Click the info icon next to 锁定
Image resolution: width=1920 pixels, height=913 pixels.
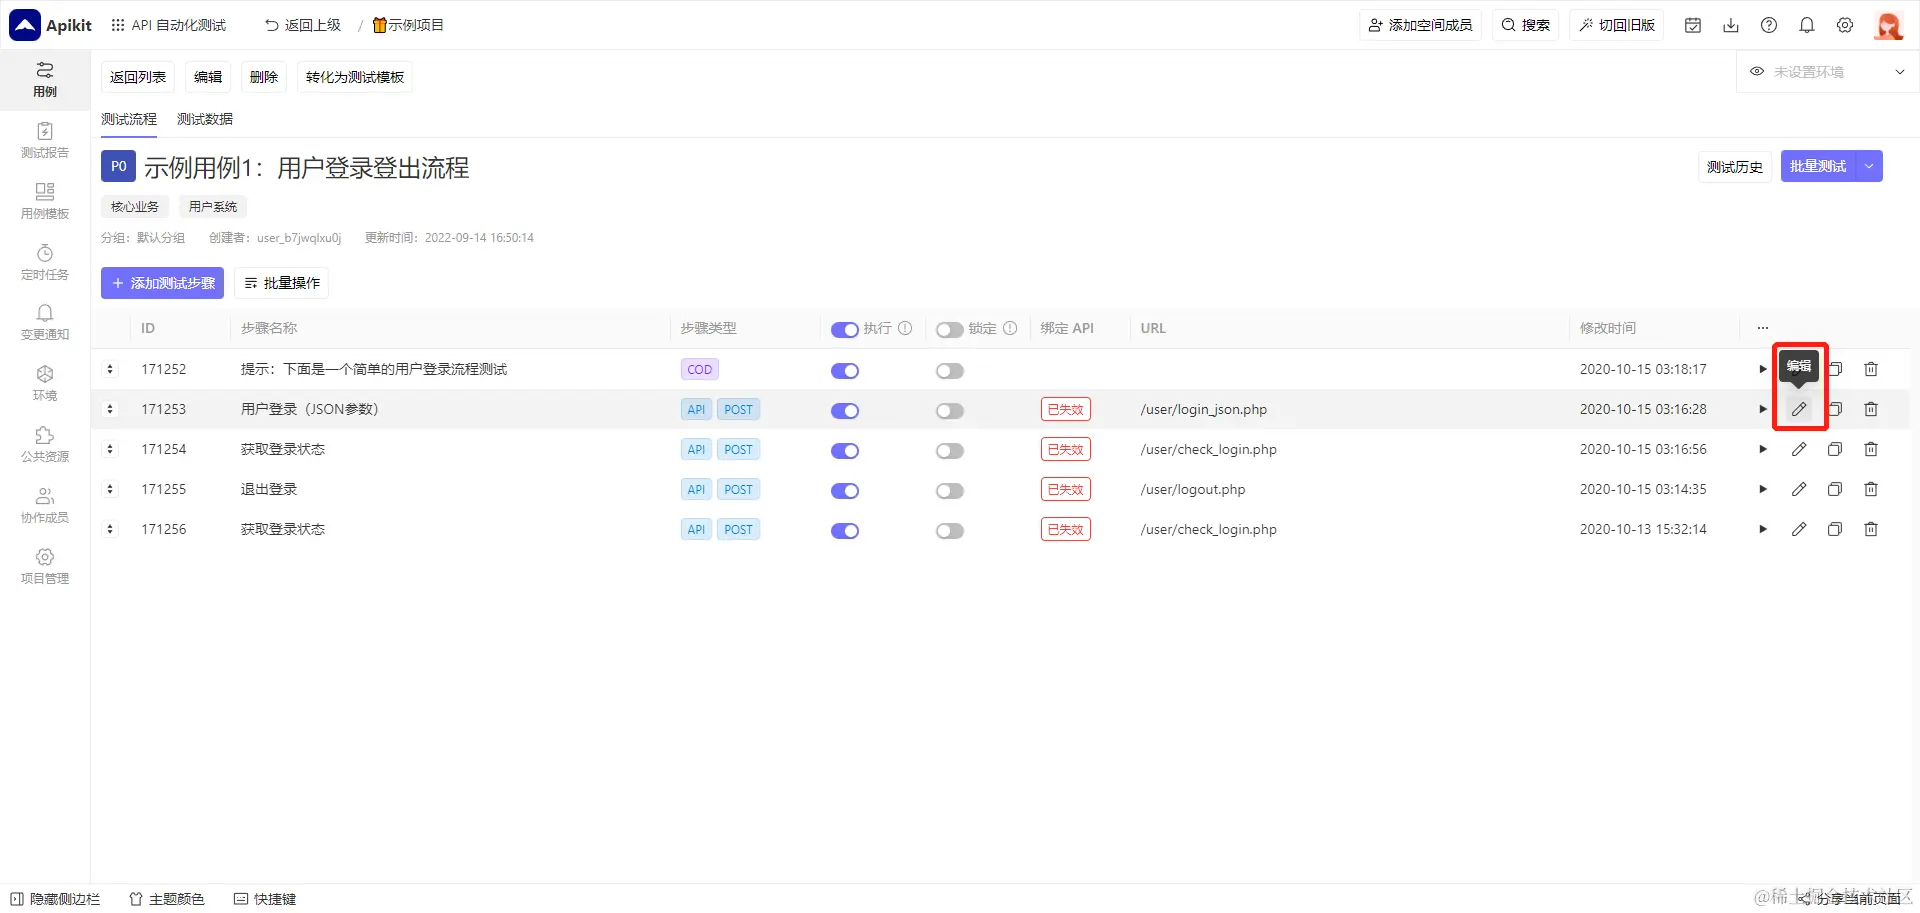coord(1010,328)
